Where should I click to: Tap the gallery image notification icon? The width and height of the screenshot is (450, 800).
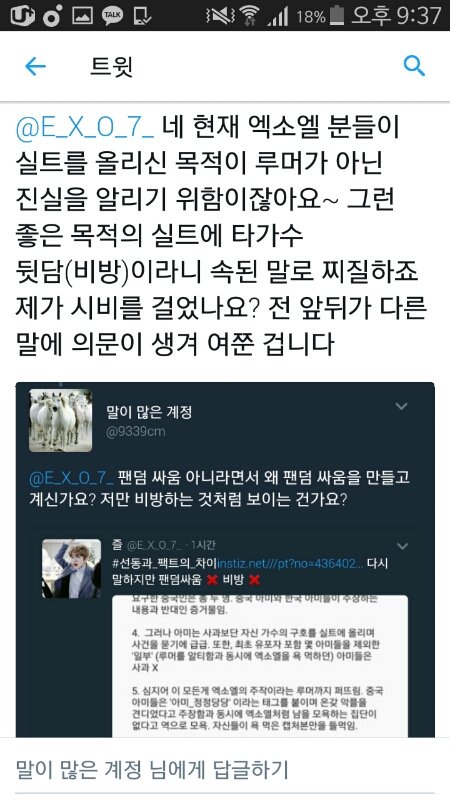tap(82, 15)
